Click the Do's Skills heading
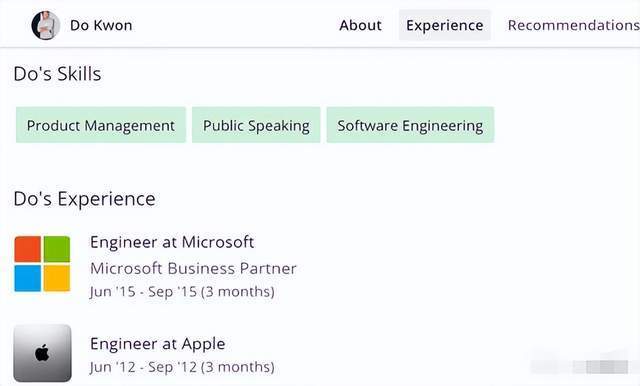Screen dimensions: 640x386 [57, 74]
